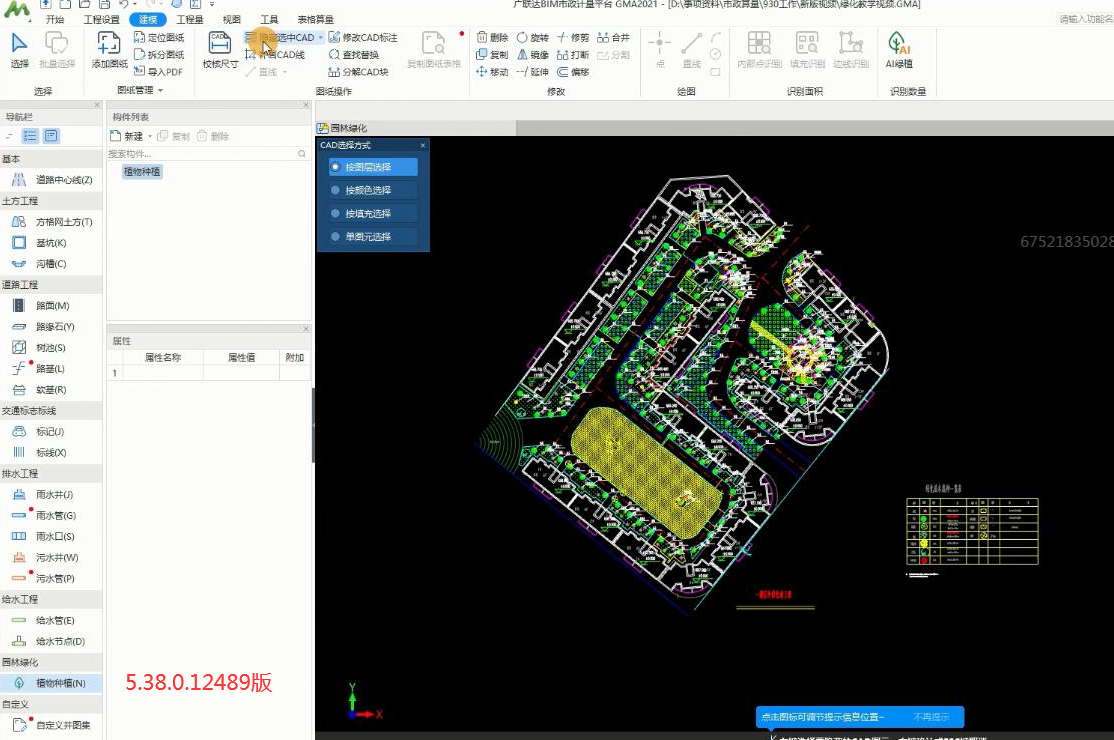Open the 表格算量 ribbon tab
This screenshot has width=1114, height=740.
point(315,19)
